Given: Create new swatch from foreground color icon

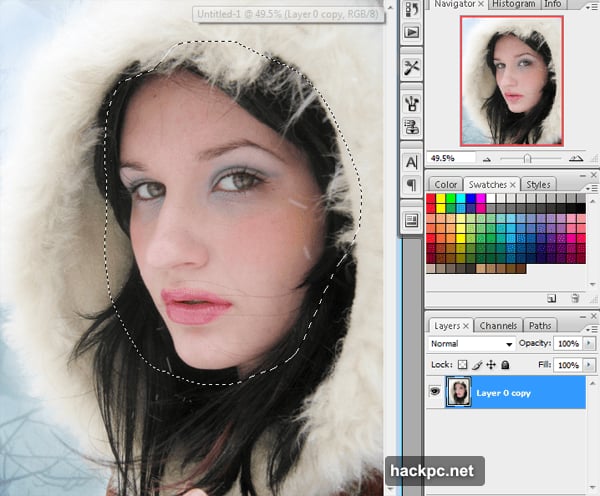Looking at the screenshot, I should pos(551,299).
